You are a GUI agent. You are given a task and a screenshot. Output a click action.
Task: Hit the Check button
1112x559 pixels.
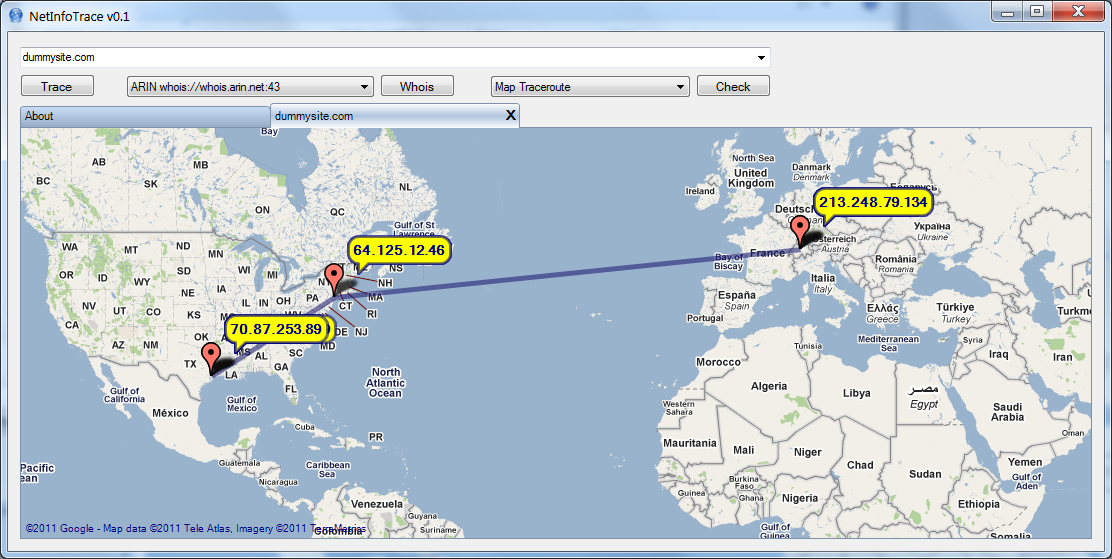(733, 87)
